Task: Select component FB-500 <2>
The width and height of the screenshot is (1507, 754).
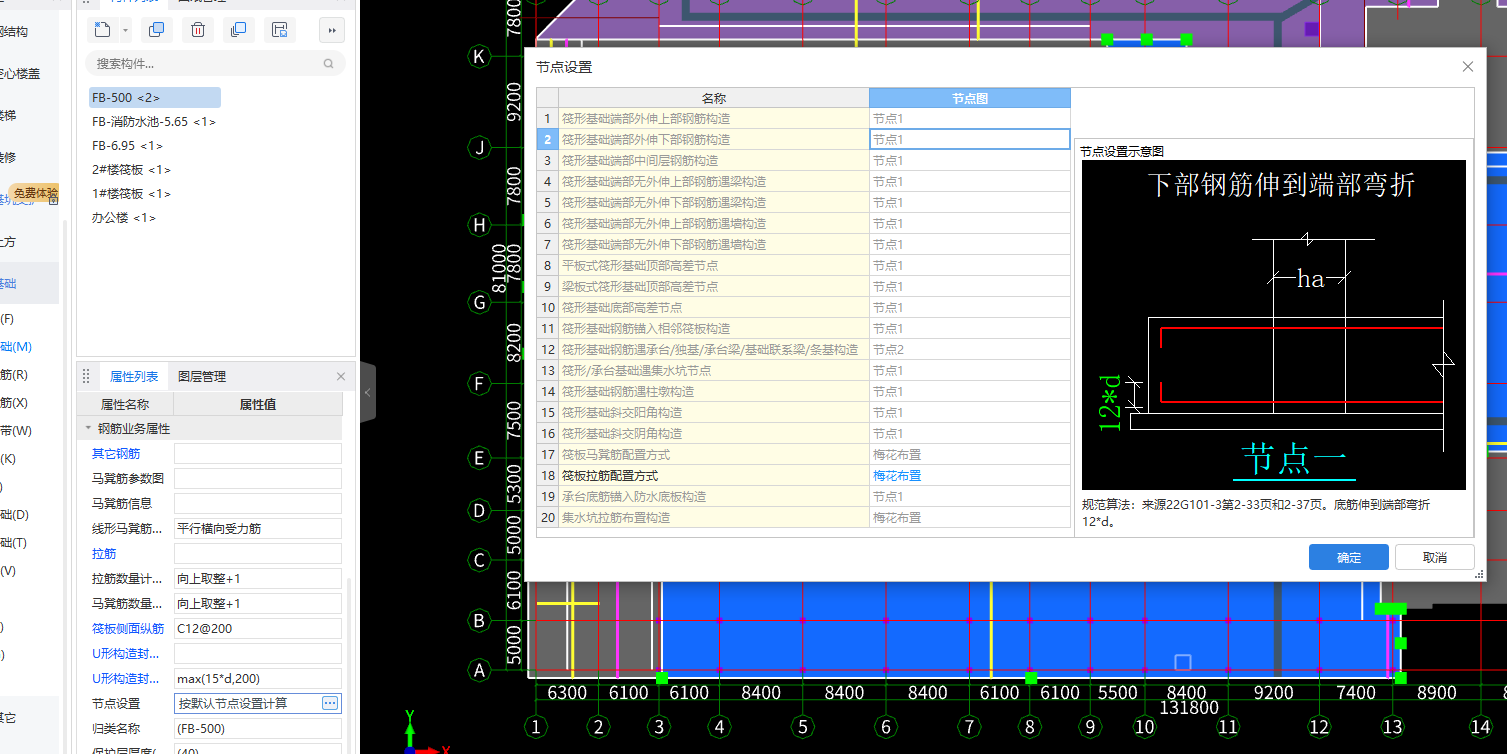Action: (x=154, y=97)
